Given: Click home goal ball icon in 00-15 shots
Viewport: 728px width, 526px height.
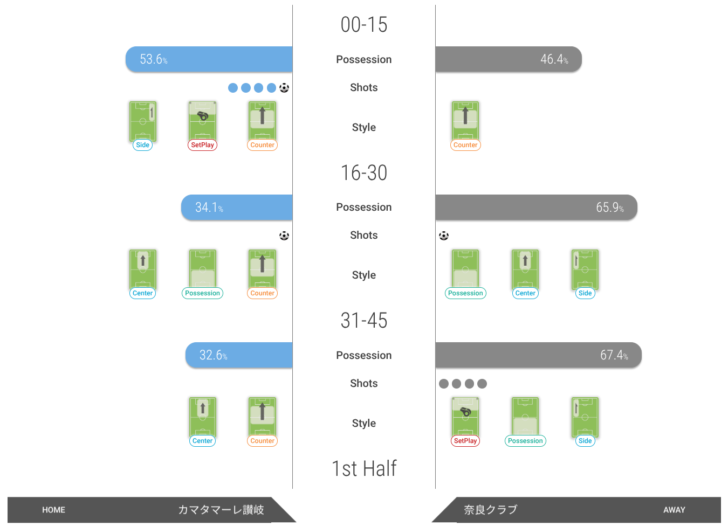Looking at the screenshot, I should point(284,88).
